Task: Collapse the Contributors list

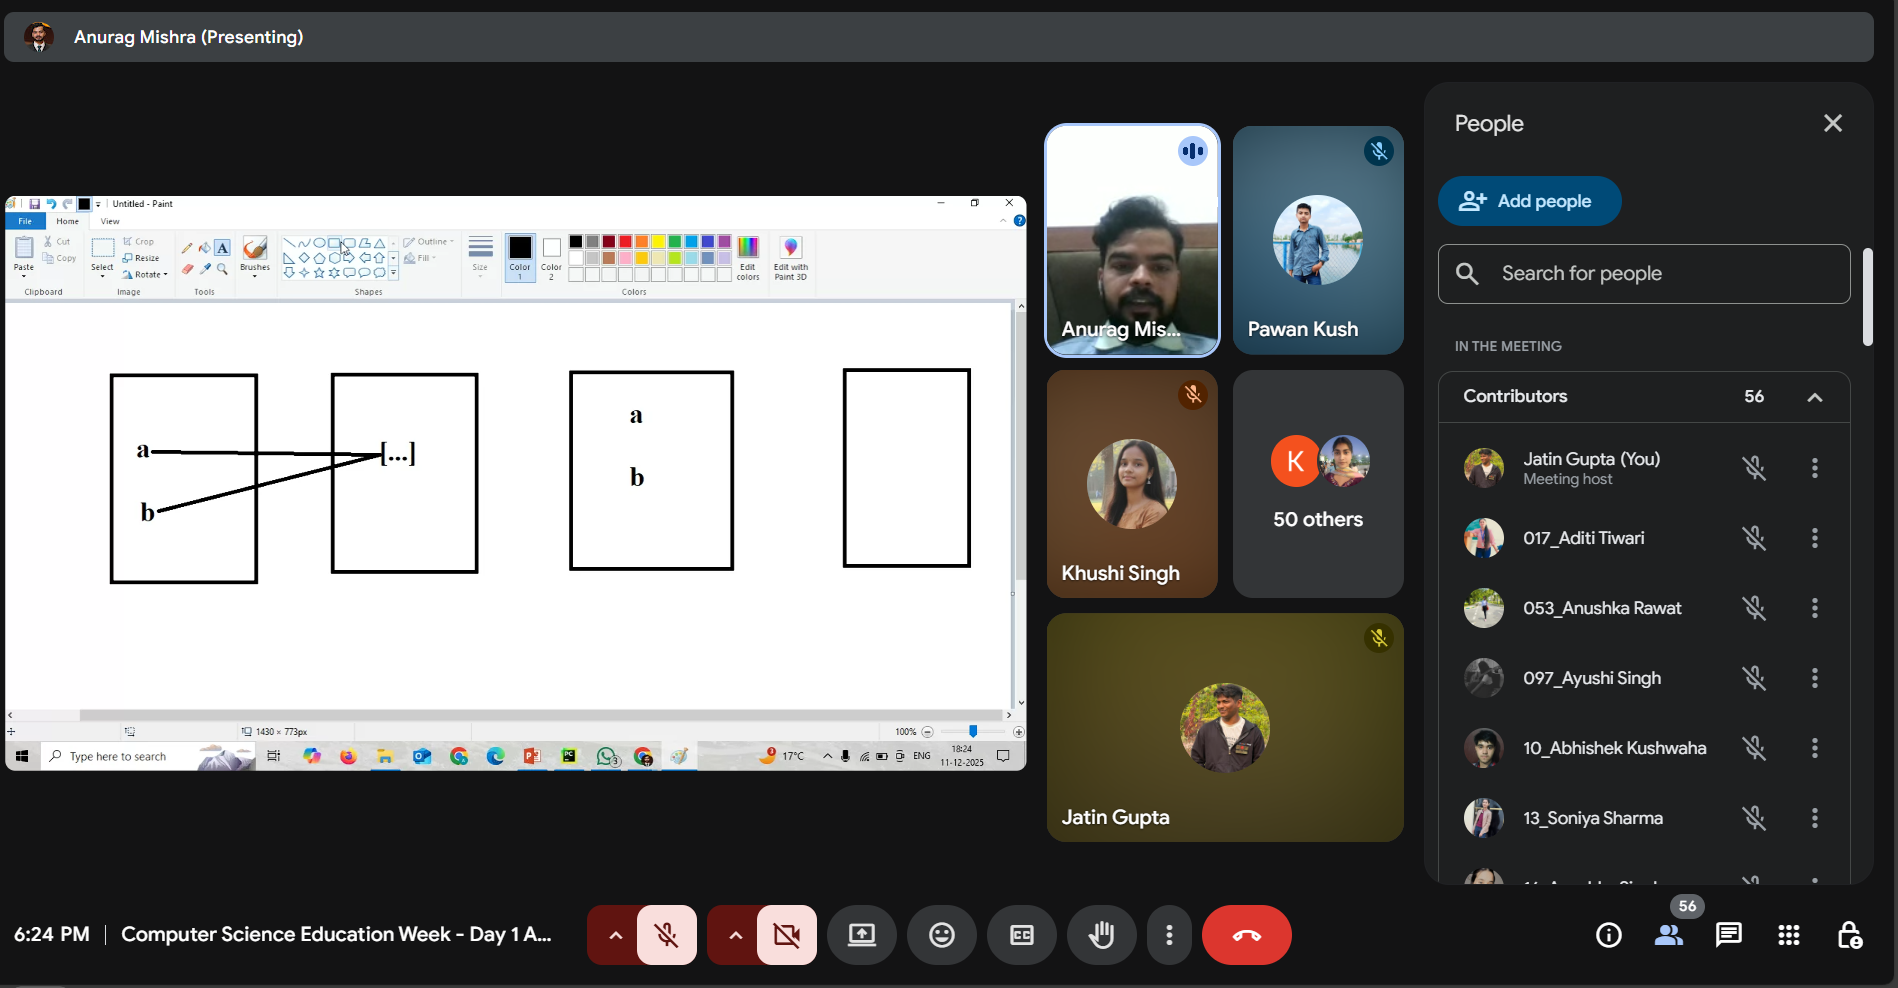Action: tap(1814, 397)
